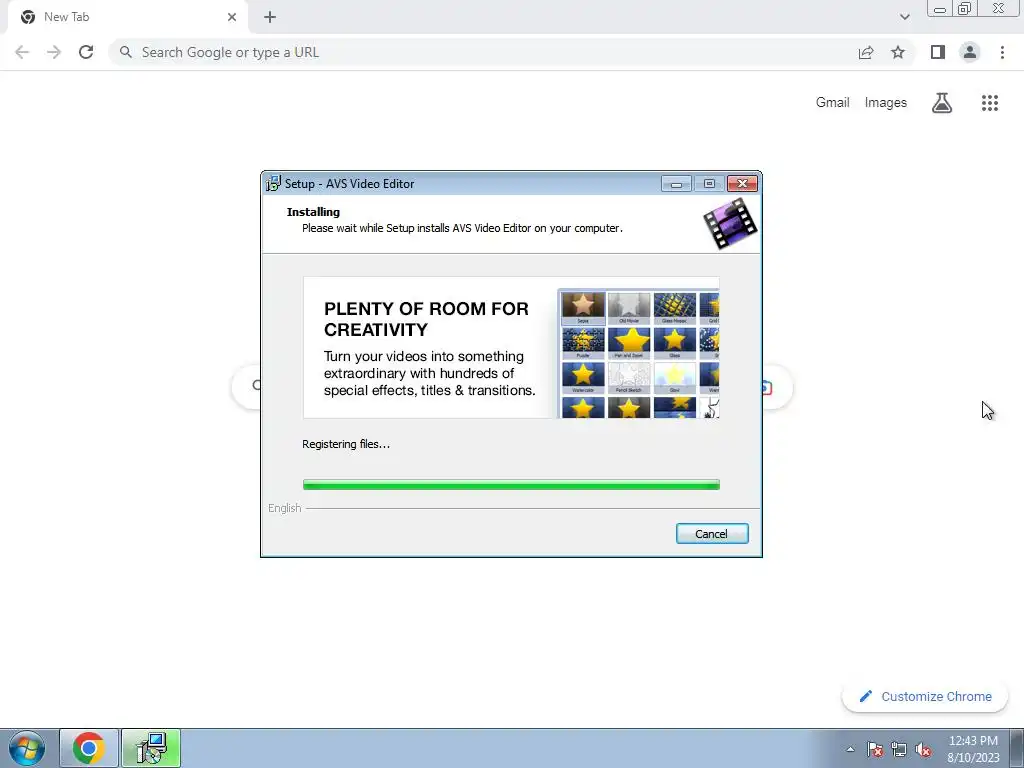Screen dimensions: 1024x768
Task: Open Search Labs flask icon
Action: click(x=942, y=103)
